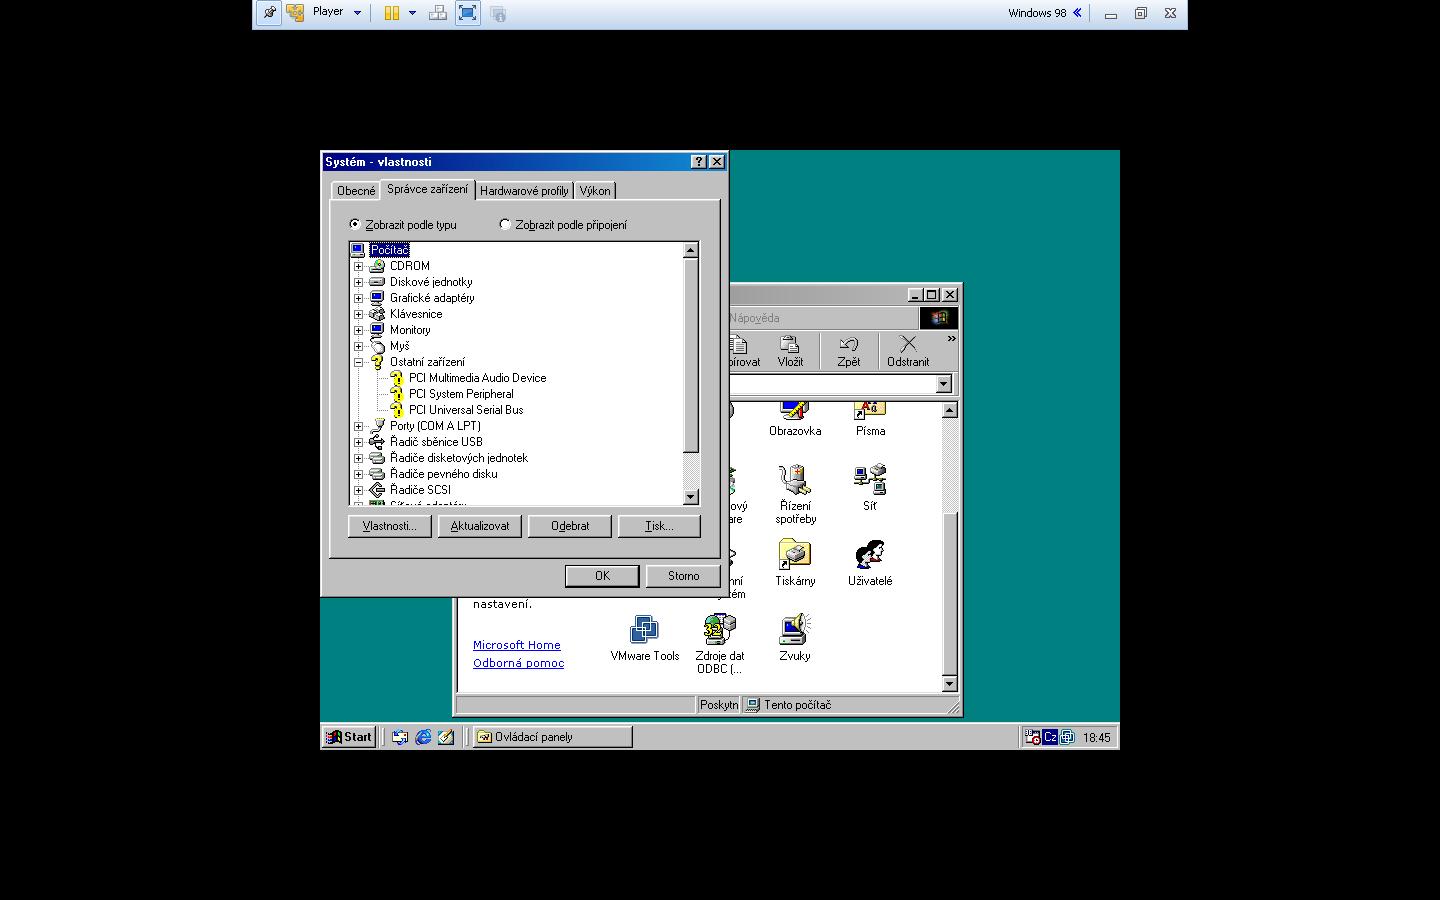The width and height of the screenshot is (1440, 900).
Task: Select the Zobrazit podle připojení radio button
Action: pyautogui.click(x=505, y=225)
